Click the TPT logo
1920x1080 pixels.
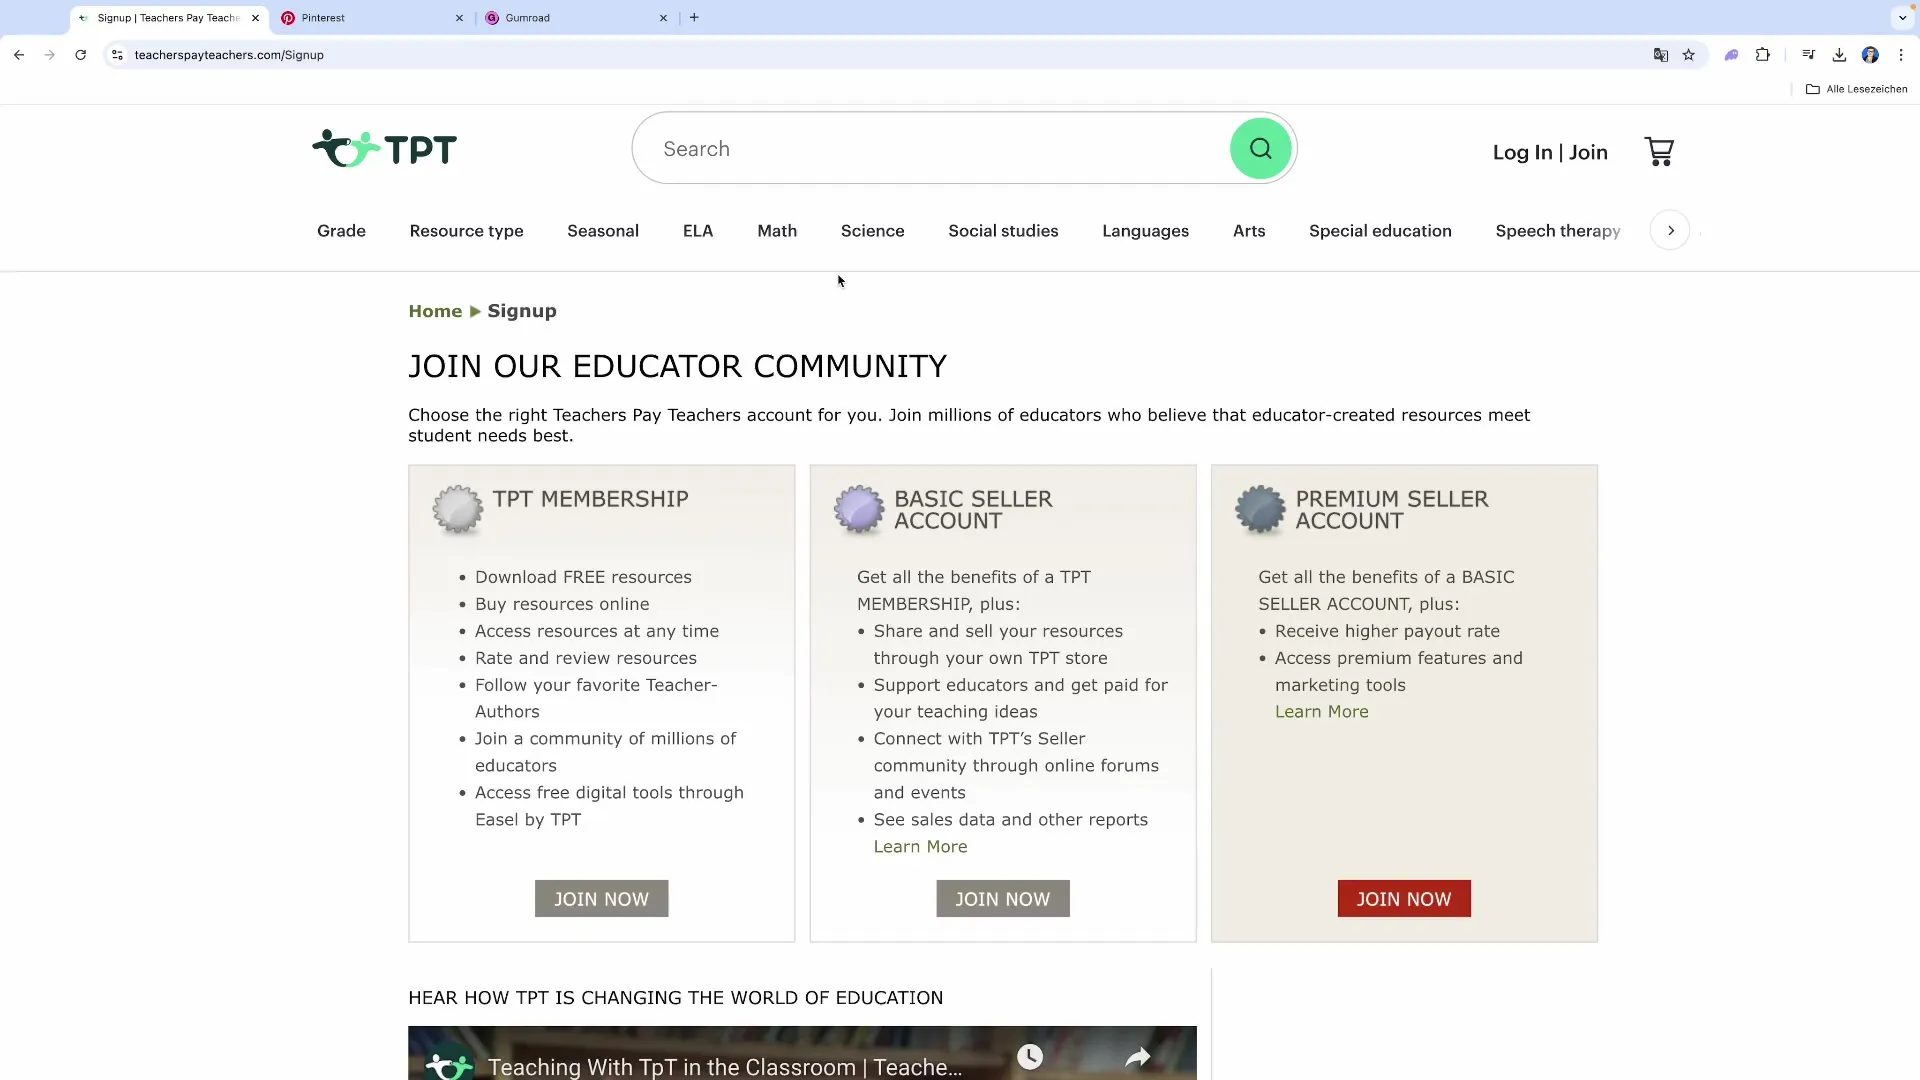(x=384, y=149)
